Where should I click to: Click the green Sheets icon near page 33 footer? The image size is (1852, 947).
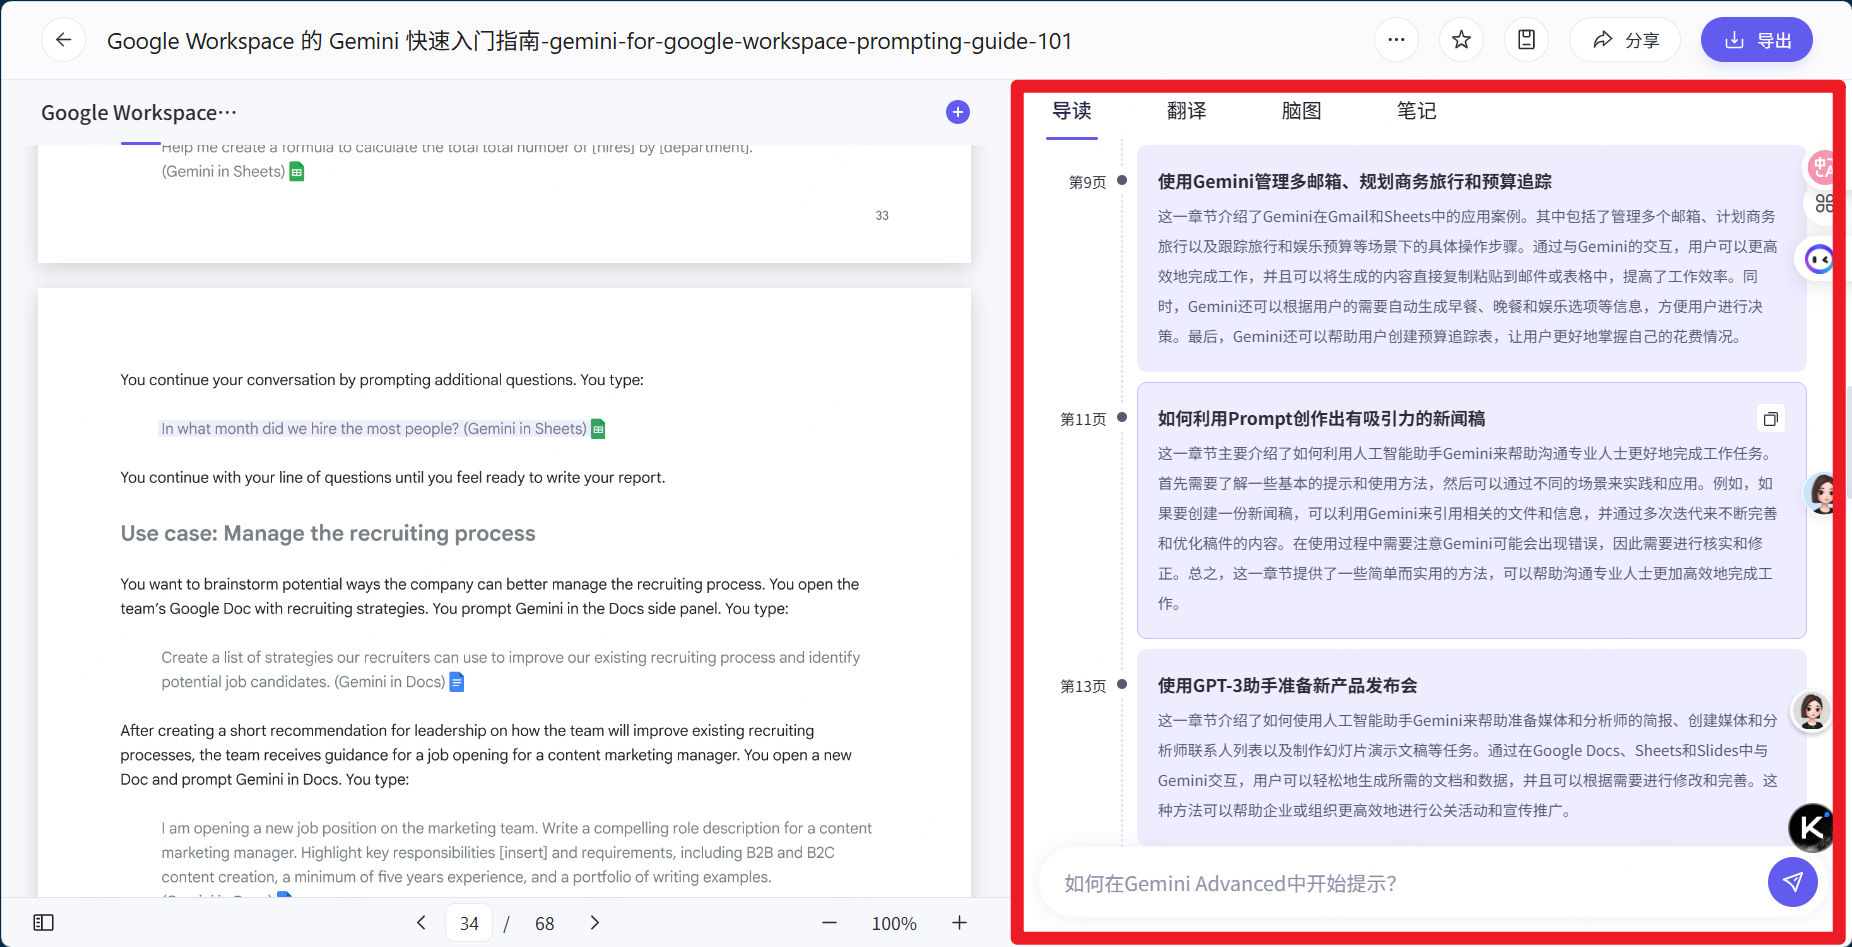[296, 172]
